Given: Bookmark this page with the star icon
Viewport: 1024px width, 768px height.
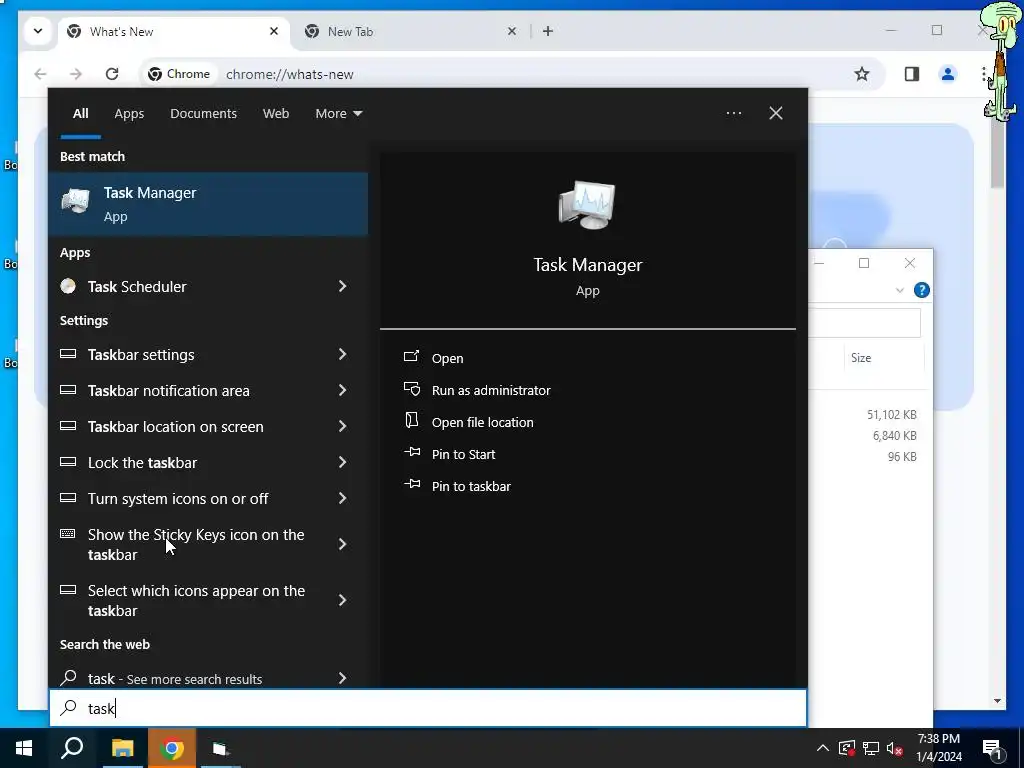Looking at the screenshot, I should 862,74.
